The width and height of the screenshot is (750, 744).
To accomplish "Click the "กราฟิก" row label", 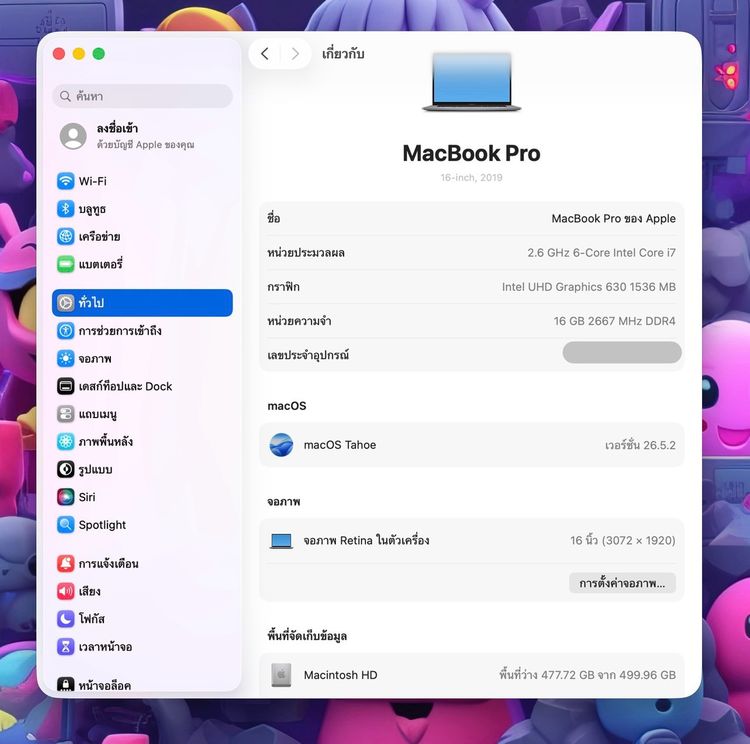I will [x=284, y=287].
